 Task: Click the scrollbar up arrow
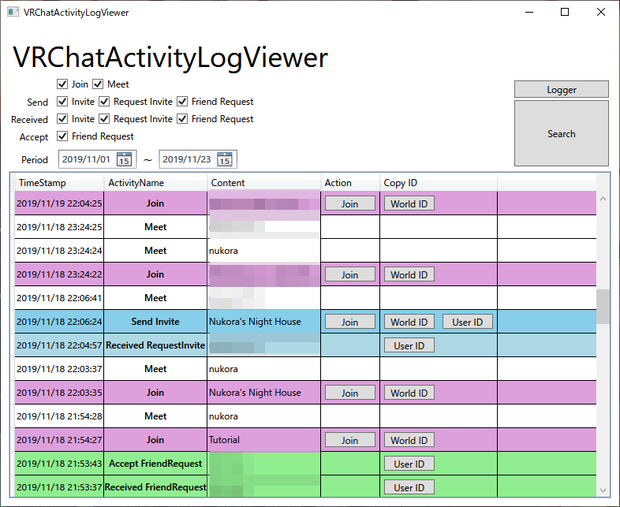tap(603, 199)
